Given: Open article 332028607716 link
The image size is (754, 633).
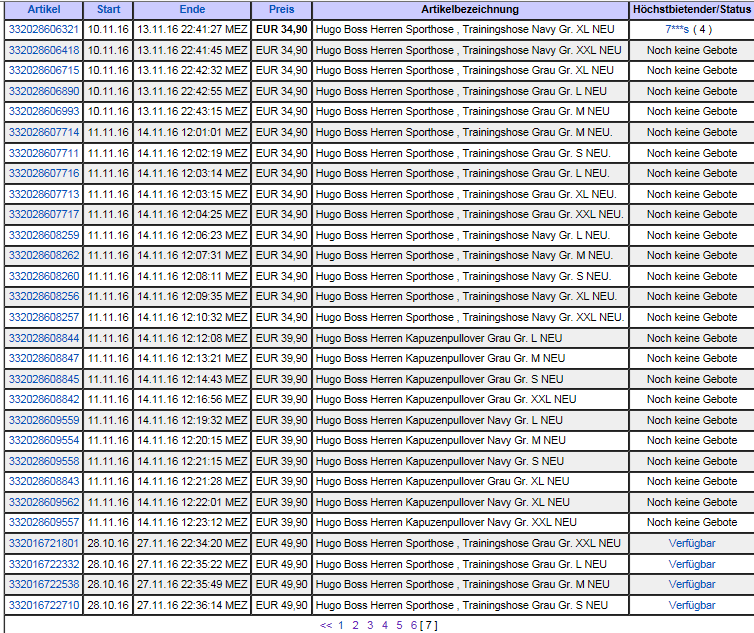Looking at the screenshot, I should pos(44,173).
